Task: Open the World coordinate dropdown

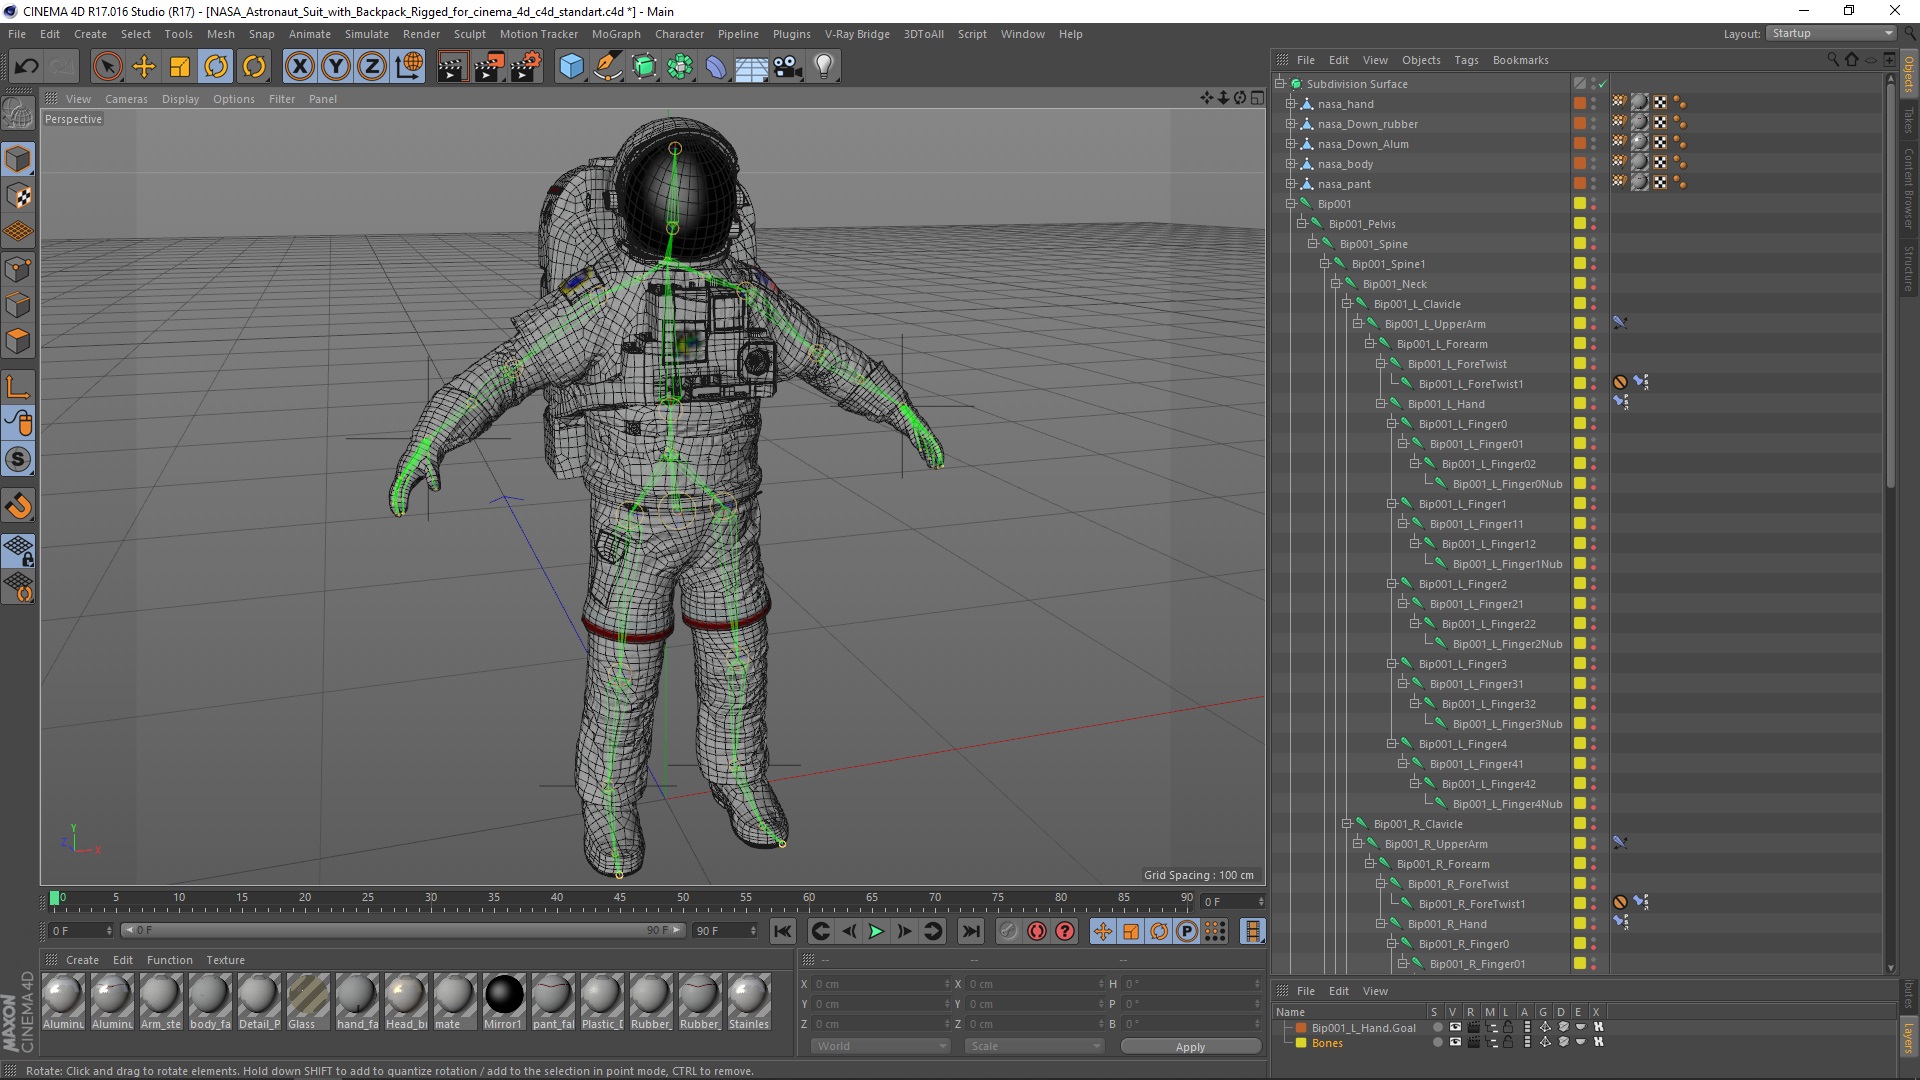Action: 880,1046
